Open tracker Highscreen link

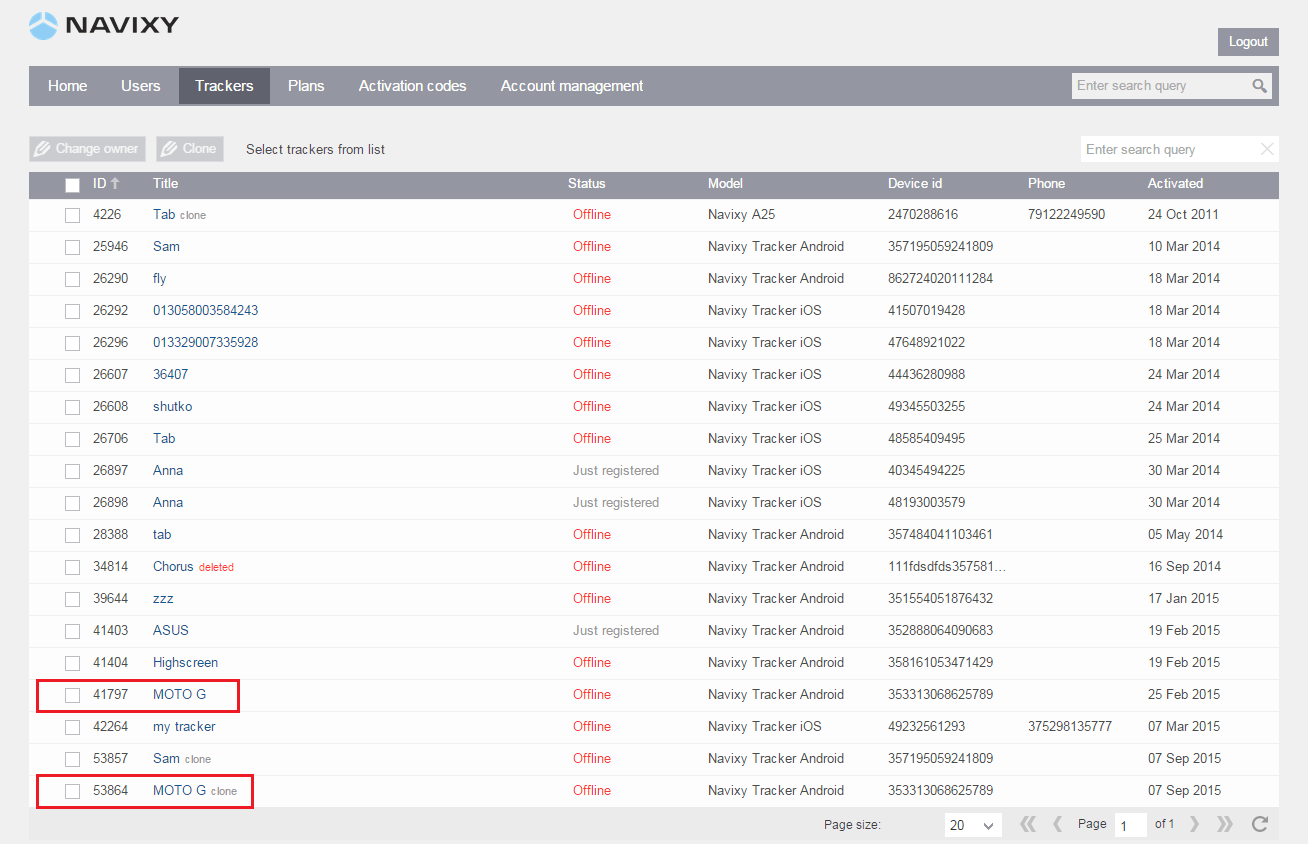coord(185,662)
